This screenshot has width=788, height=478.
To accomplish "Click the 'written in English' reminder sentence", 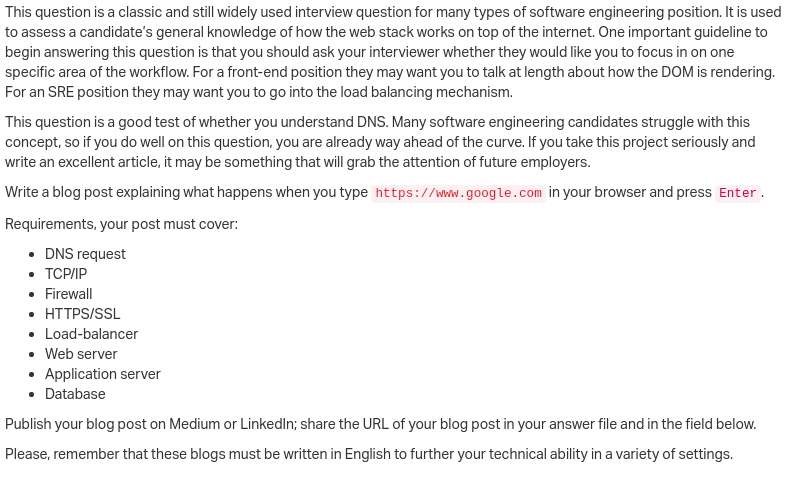I will [369, 454].
